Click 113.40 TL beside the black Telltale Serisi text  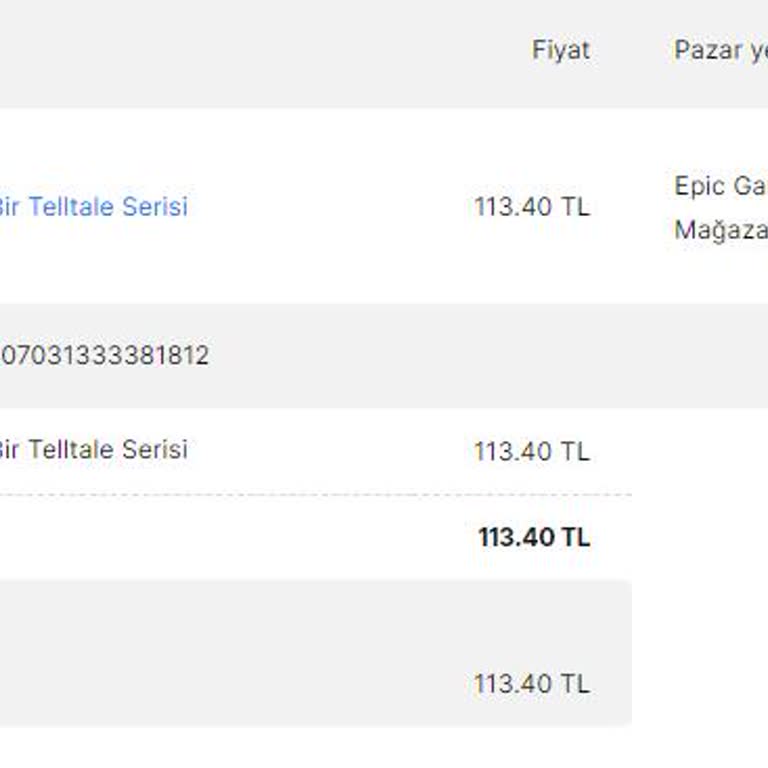point(532,451)
